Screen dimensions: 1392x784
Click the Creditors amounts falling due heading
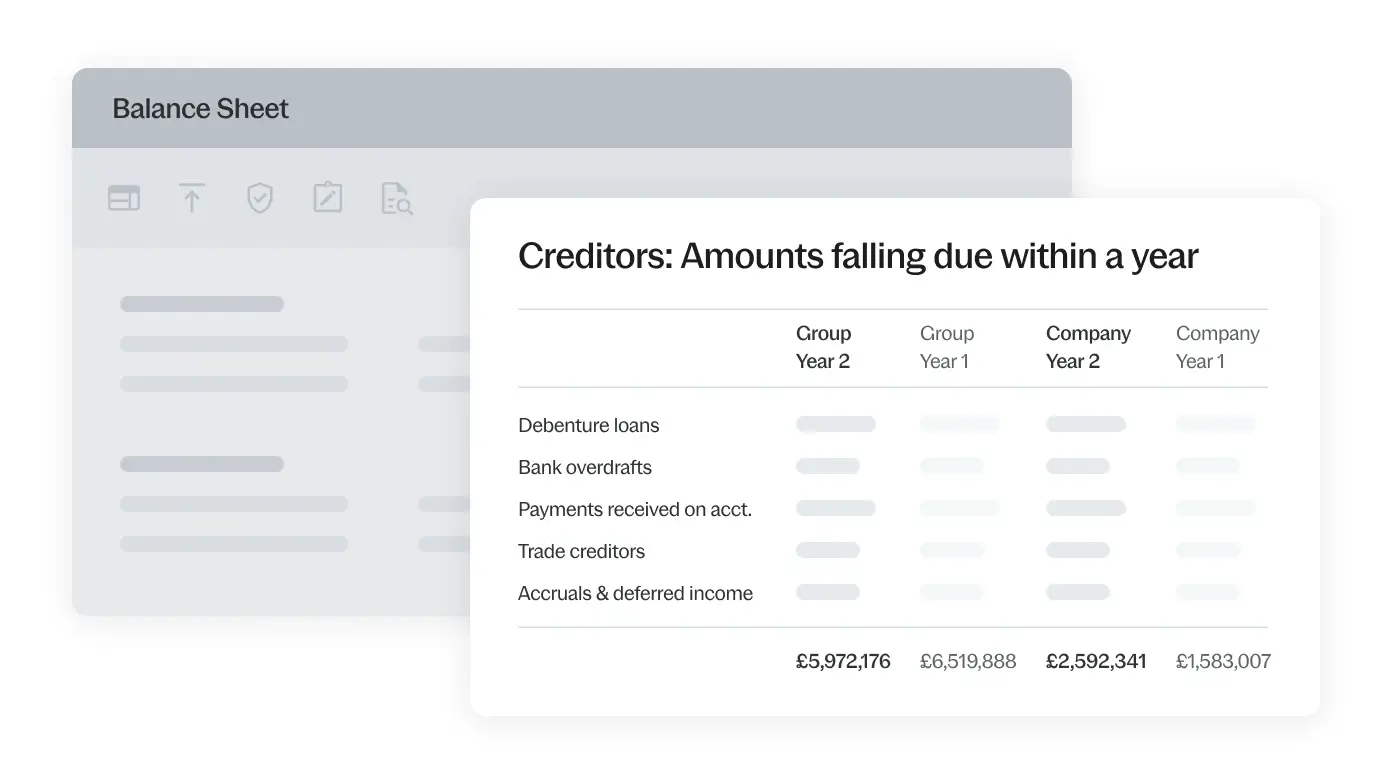tap(857, 257)
